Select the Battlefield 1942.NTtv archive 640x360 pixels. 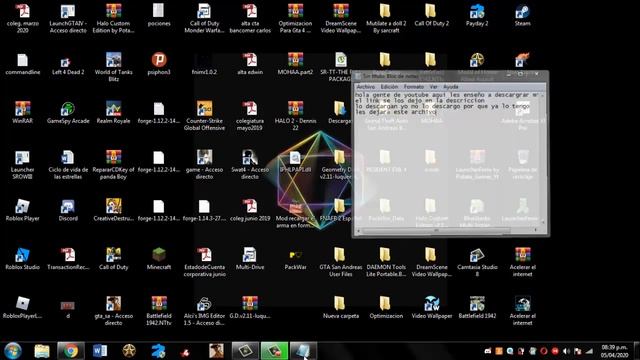[159, 311]
